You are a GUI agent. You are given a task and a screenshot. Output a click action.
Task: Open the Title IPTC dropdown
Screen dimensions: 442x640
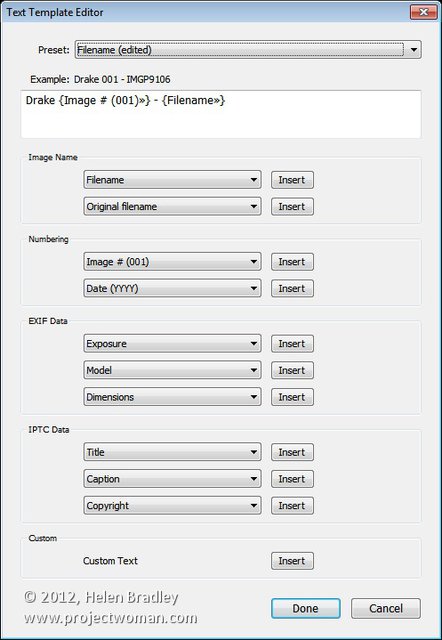pyautogui.click(x=172, y=452)
